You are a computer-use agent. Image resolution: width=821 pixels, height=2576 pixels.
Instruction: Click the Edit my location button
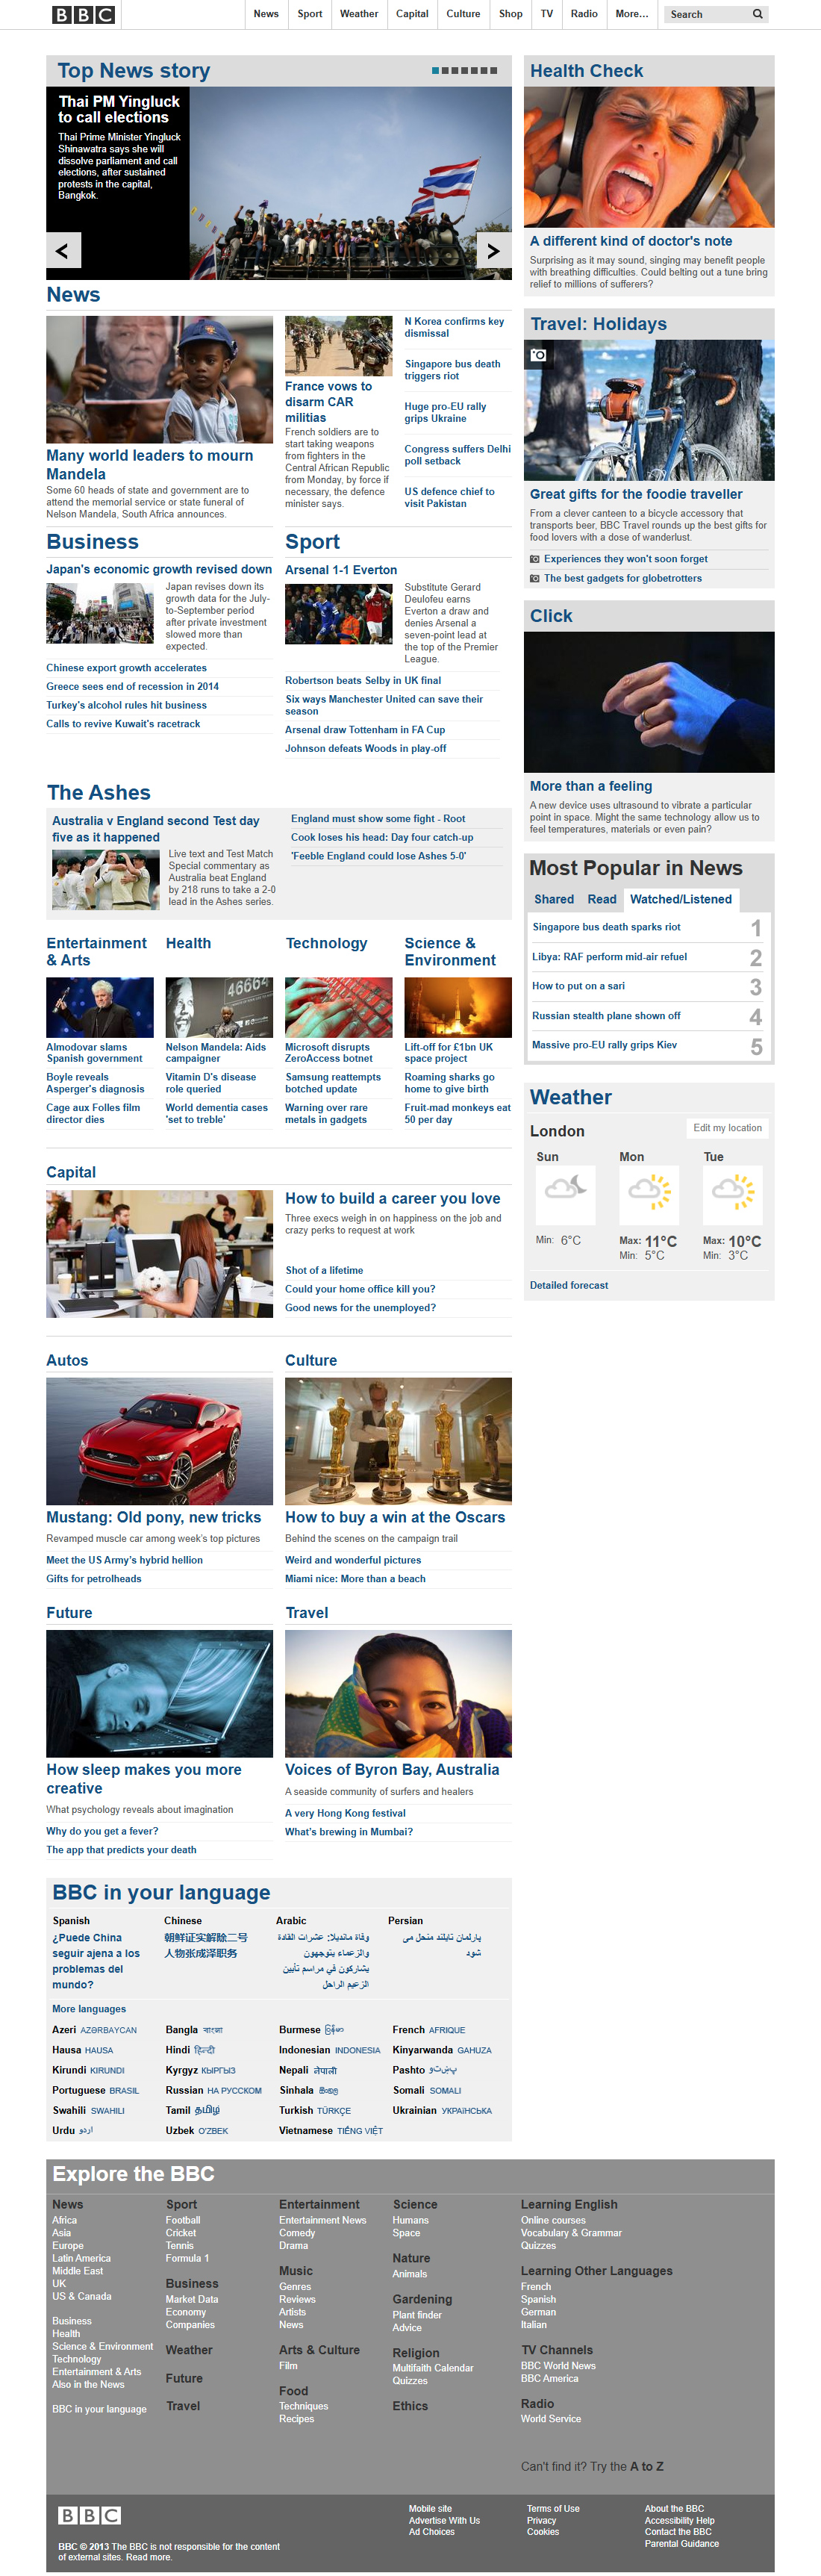click(x=728, y=1128)
